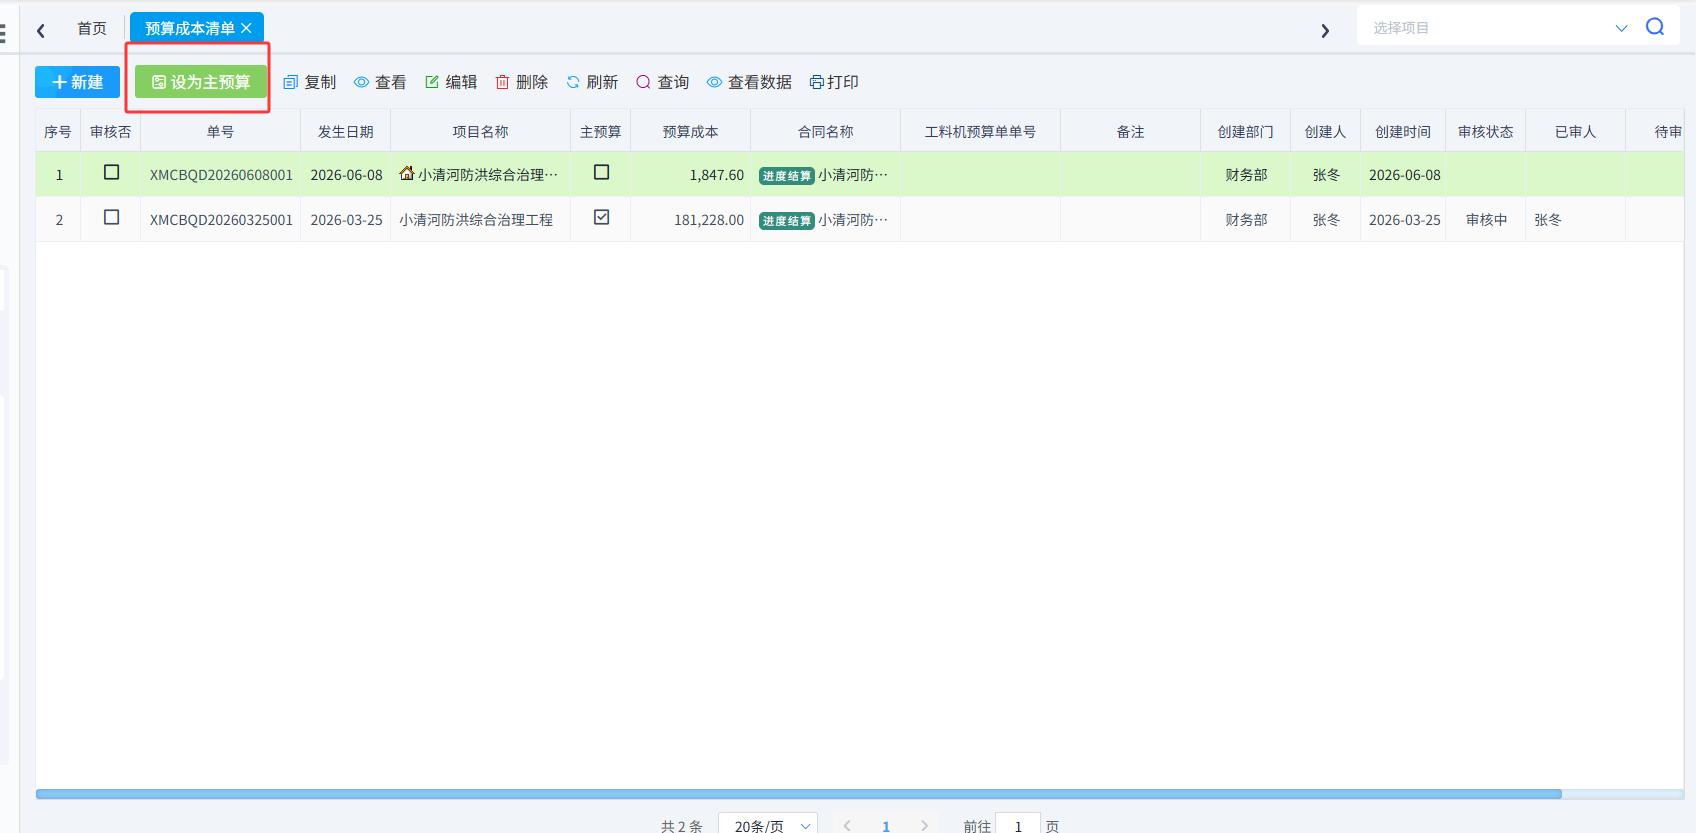Click 刷新 to reload the list
Viewport: 1696px width, 833px height.
point(592,82)
